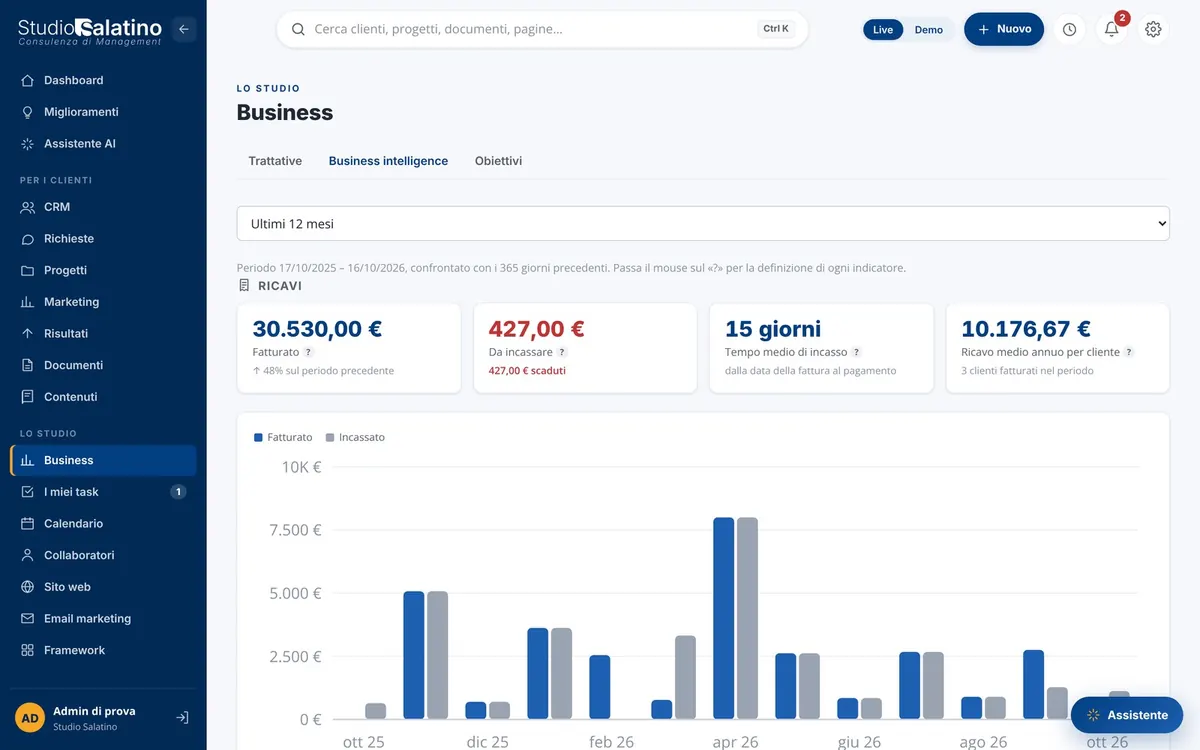The height and width of the screenshot is (750, 1200).
Task: Click the Sito web globe icon
Action: click(x=27, y=587)
